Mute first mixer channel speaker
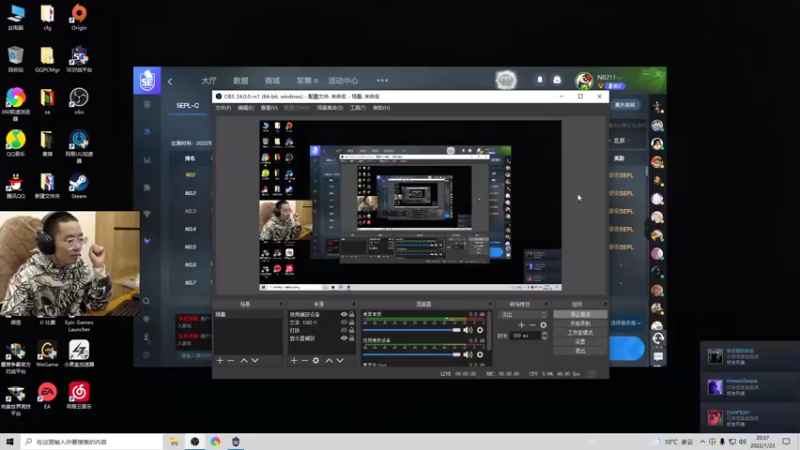This screenshot has width=800, height=450. point(468,330)
